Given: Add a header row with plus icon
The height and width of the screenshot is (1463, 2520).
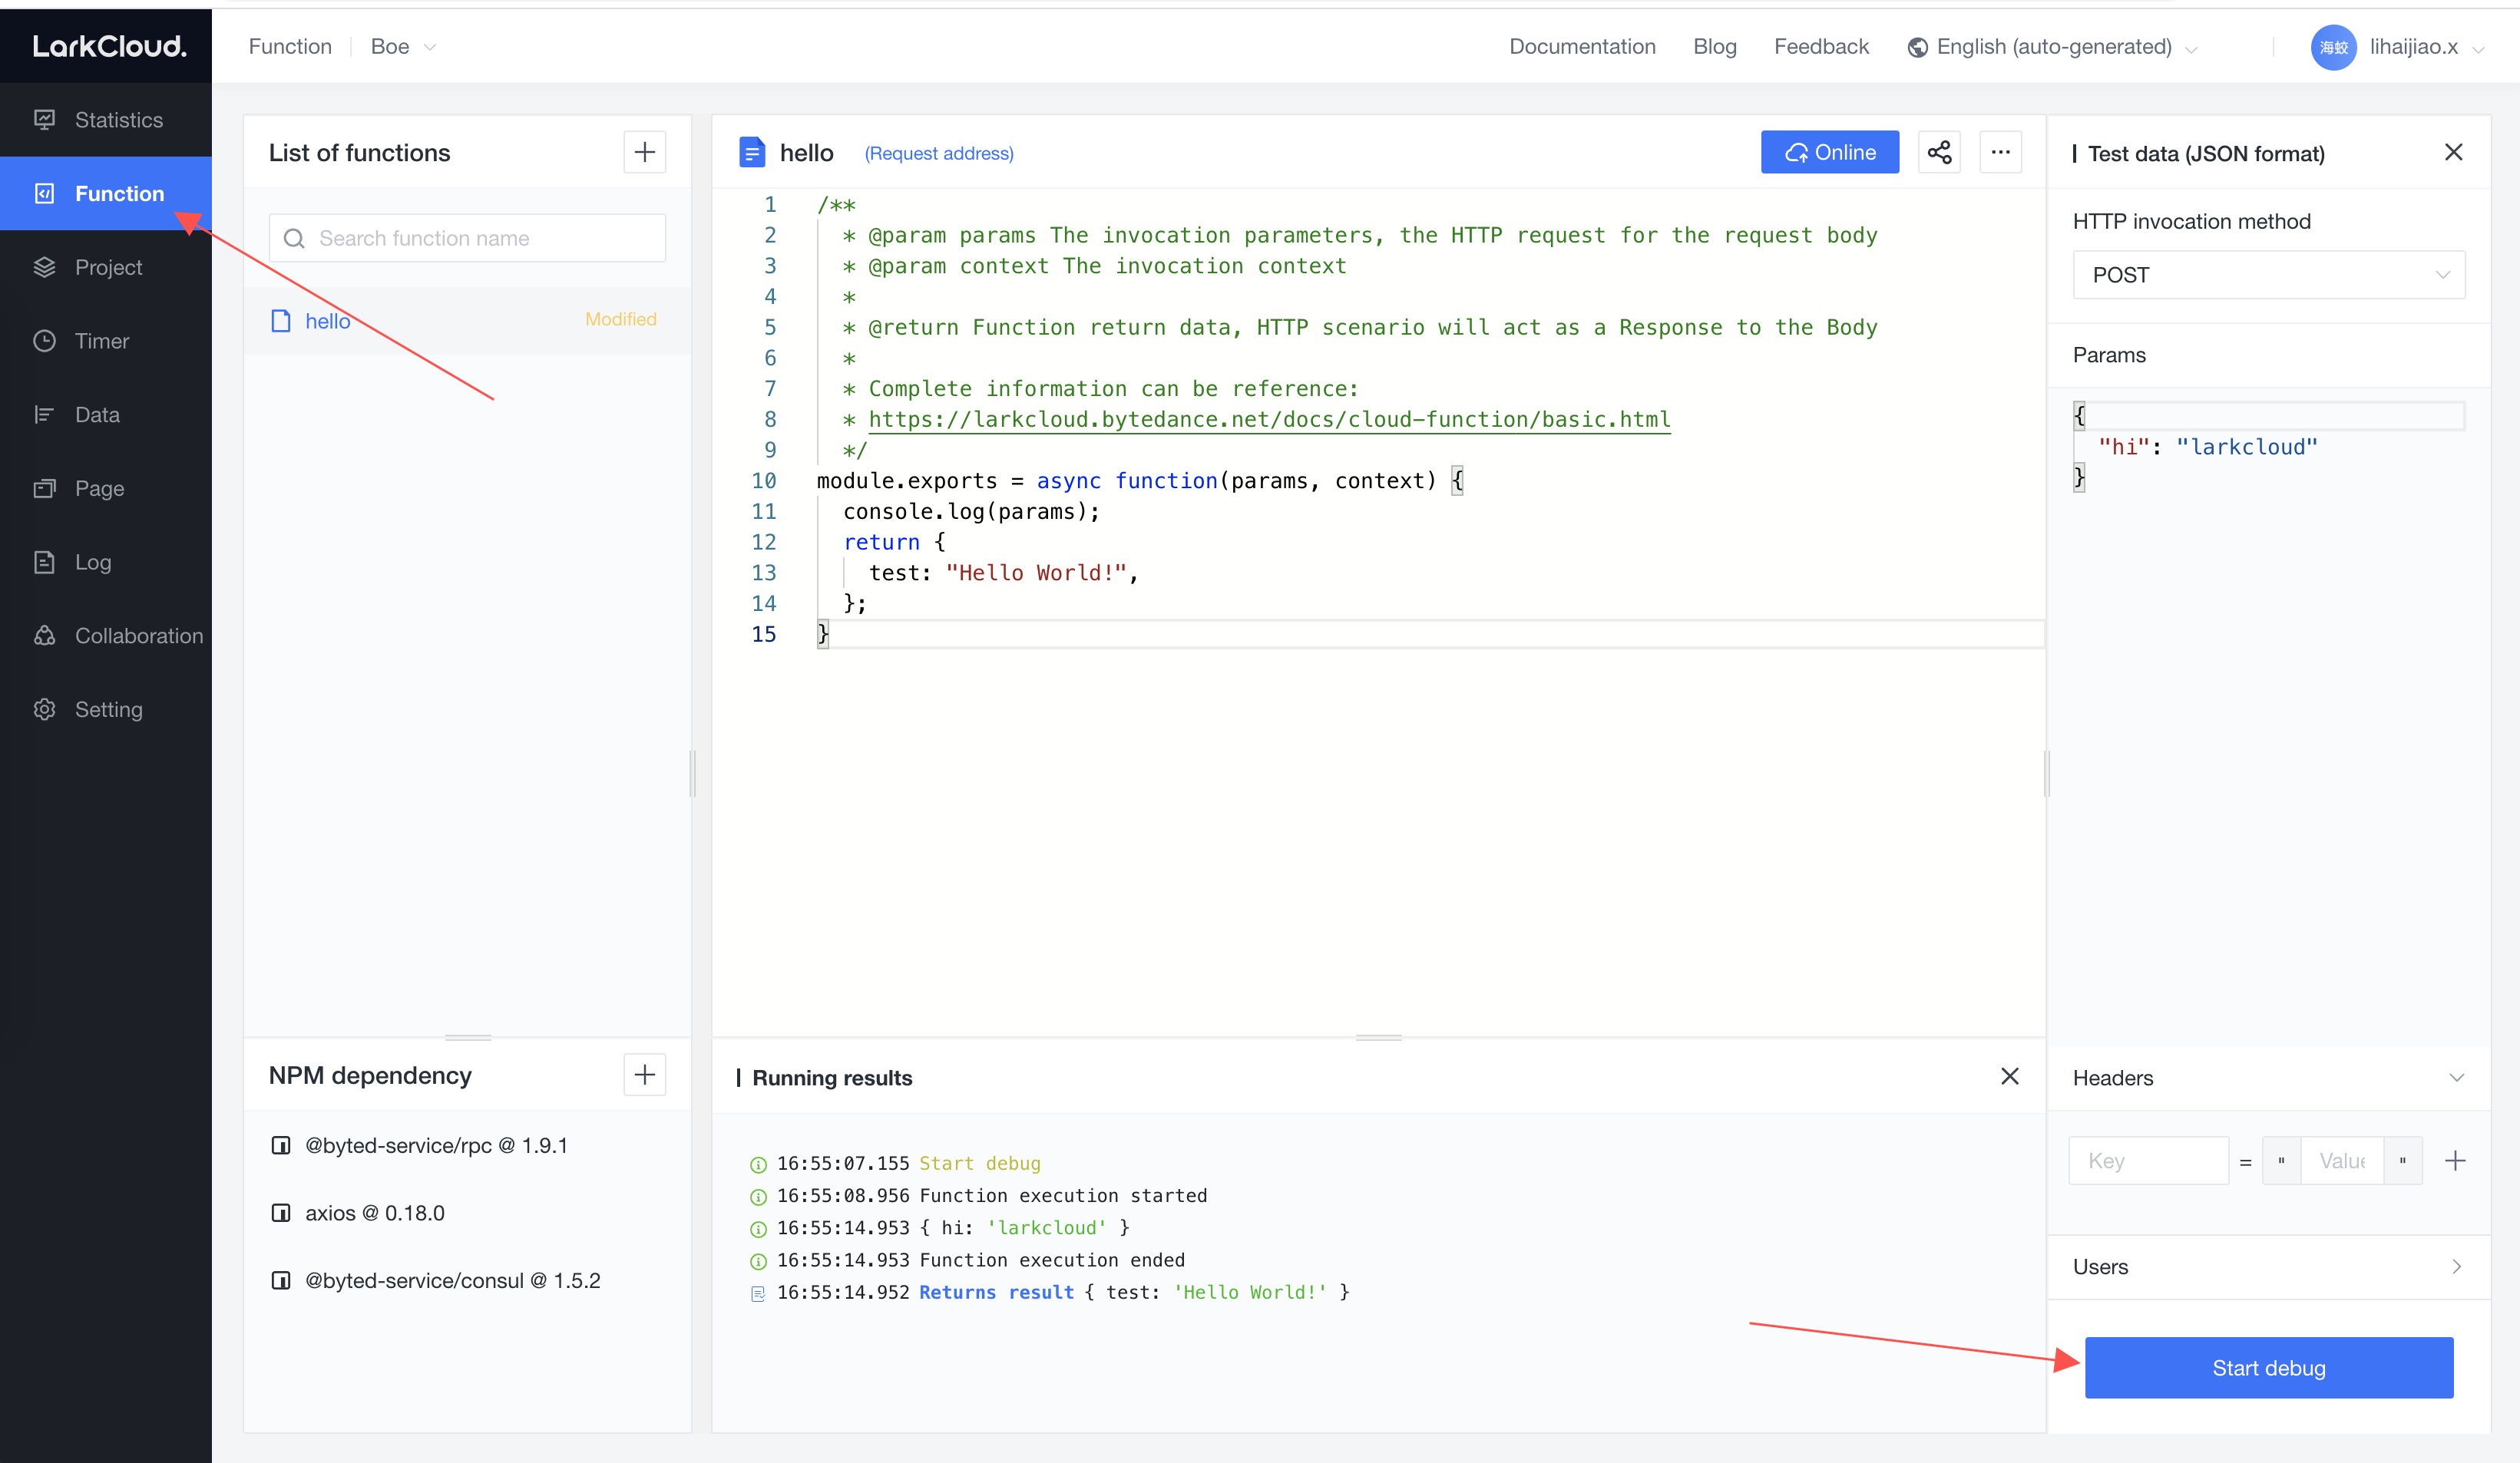Looking at the screenshot, I should [2455, 1161].
